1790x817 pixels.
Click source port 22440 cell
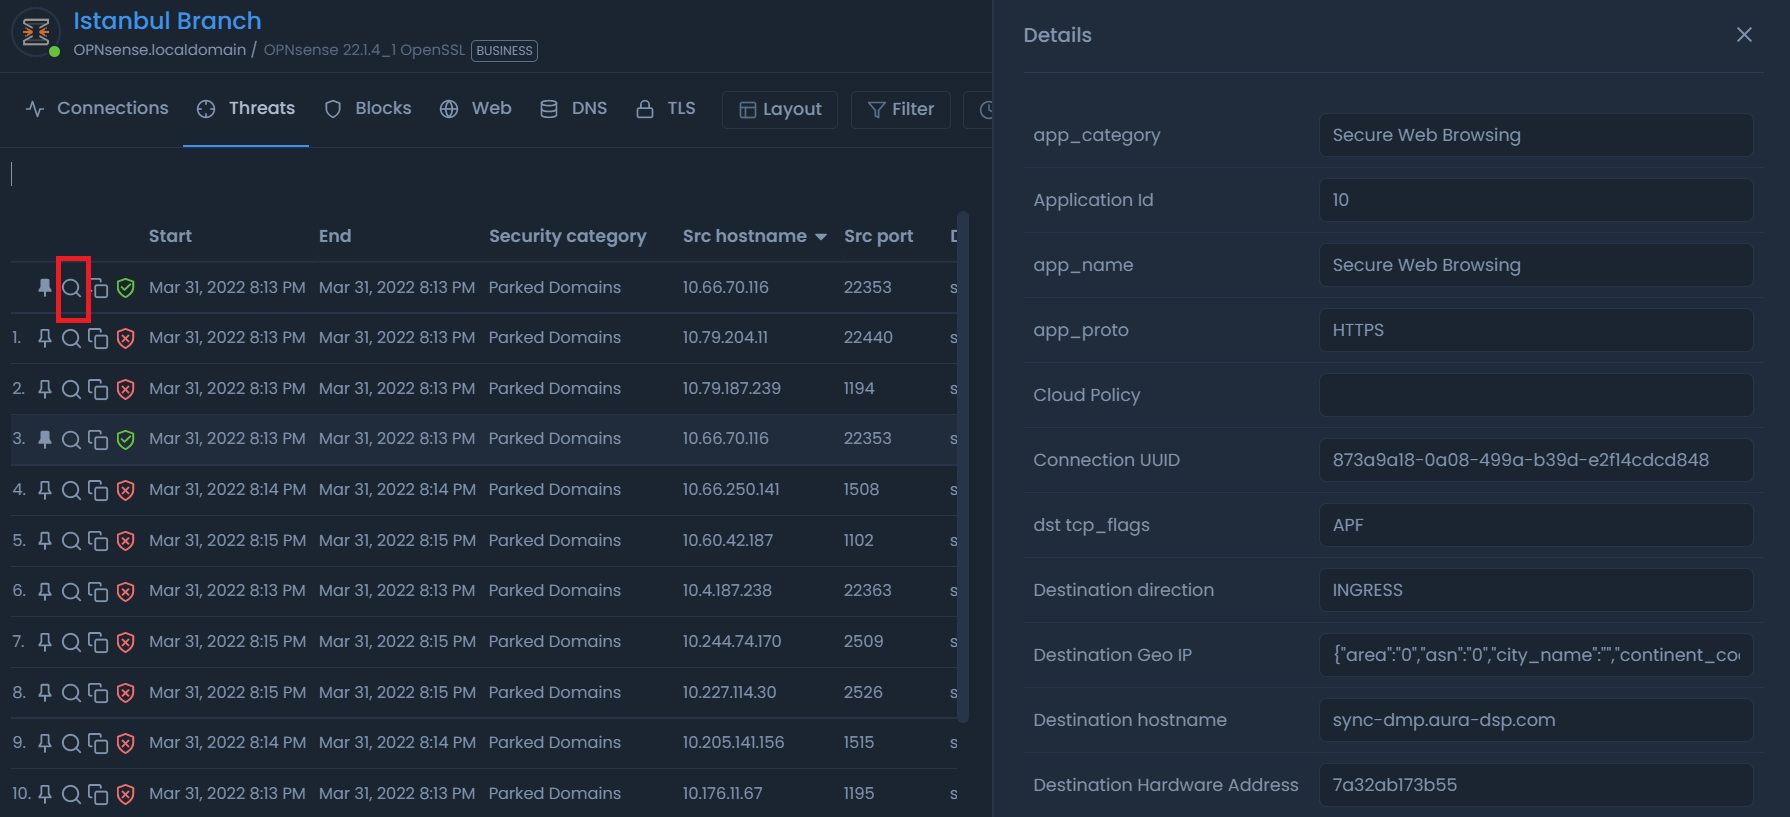[x=867, y=338]
